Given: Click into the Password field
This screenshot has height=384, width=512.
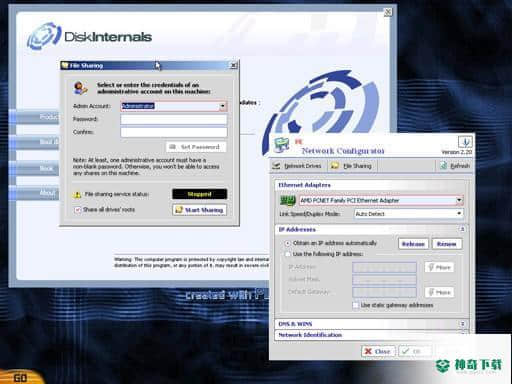Looking at the screenshot, I should [x=174, y=119].
